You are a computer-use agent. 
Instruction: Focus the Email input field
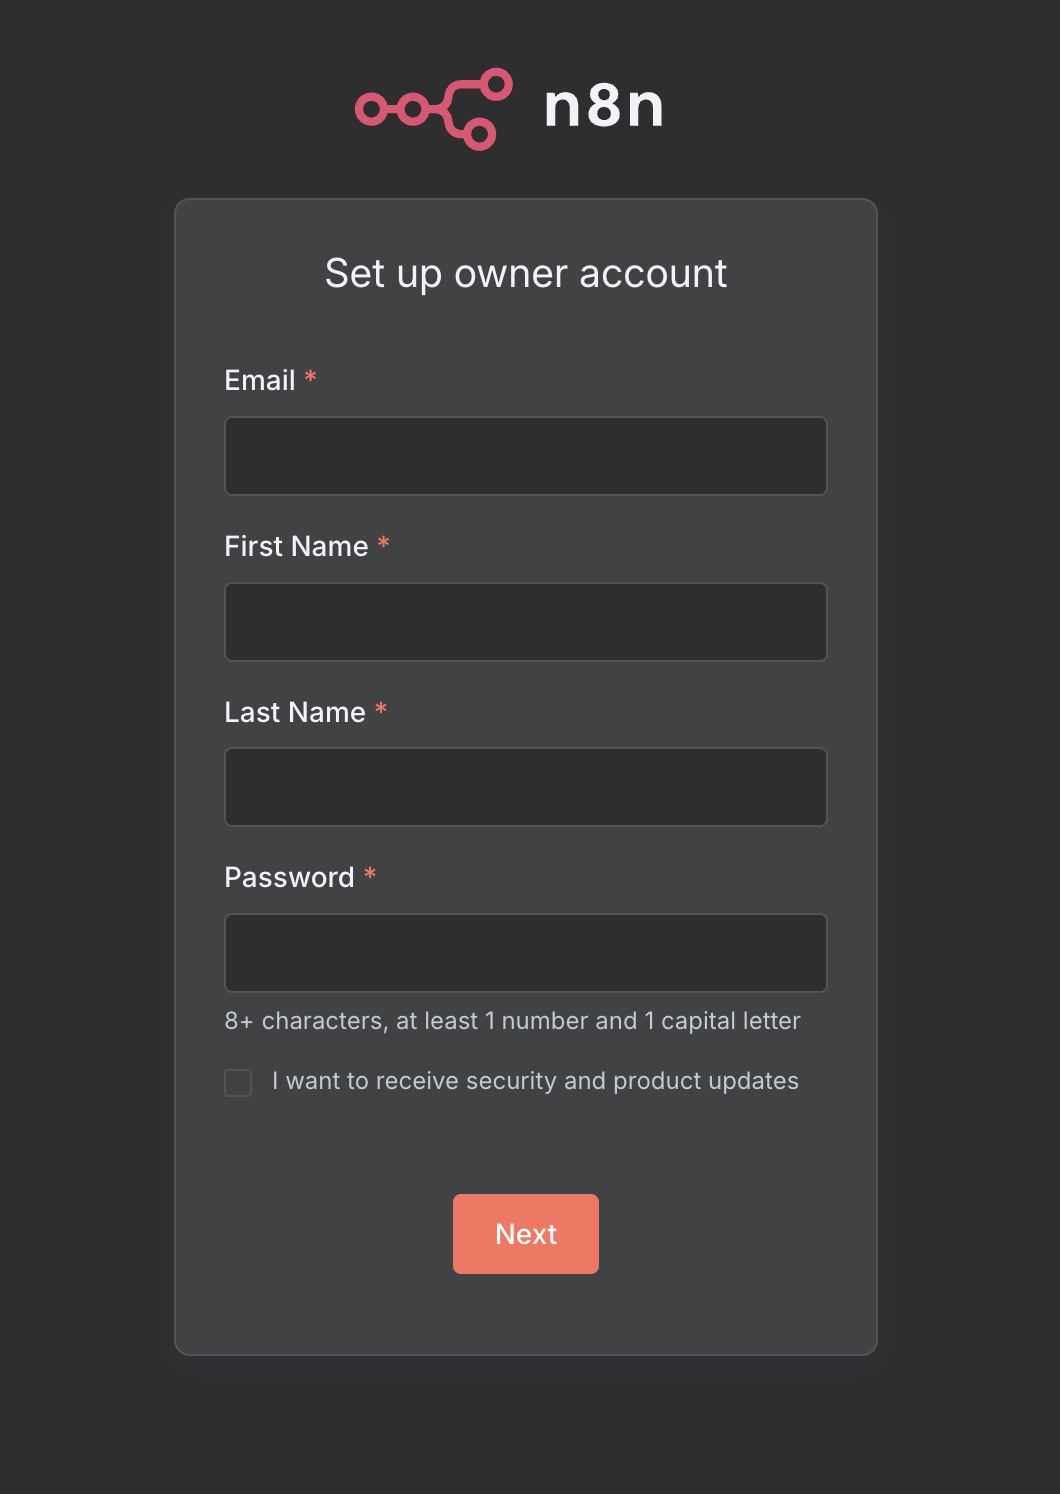pos(526,456)
